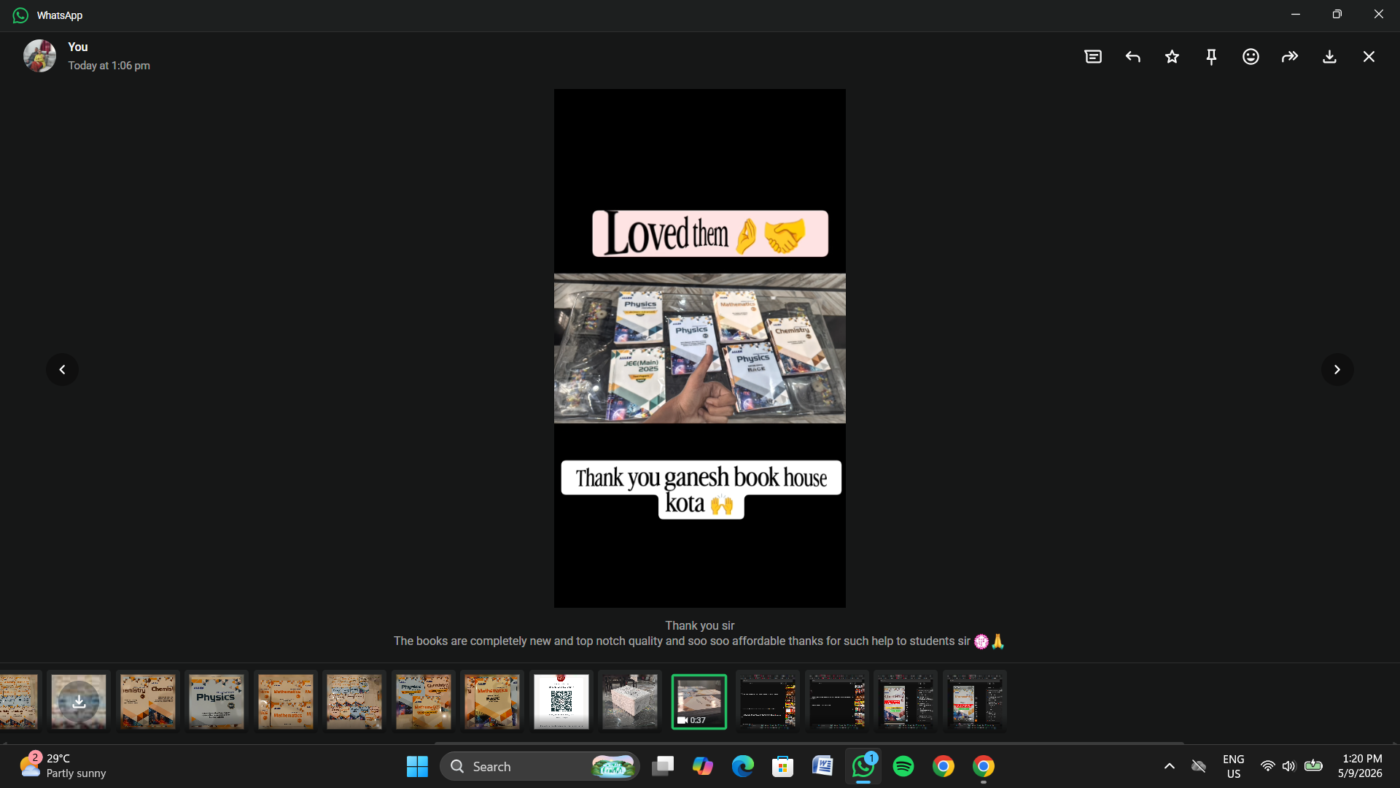Open the white box package thumbnail
Screen dimensions: 1400x788
pos(630,701)
